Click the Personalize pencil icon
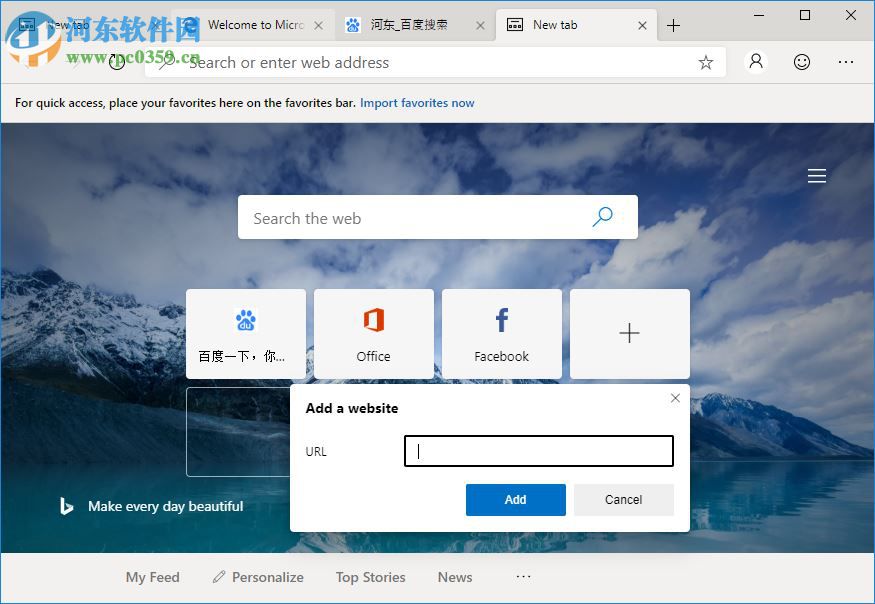Screen dimensions: 875x604 click(218, 577)
